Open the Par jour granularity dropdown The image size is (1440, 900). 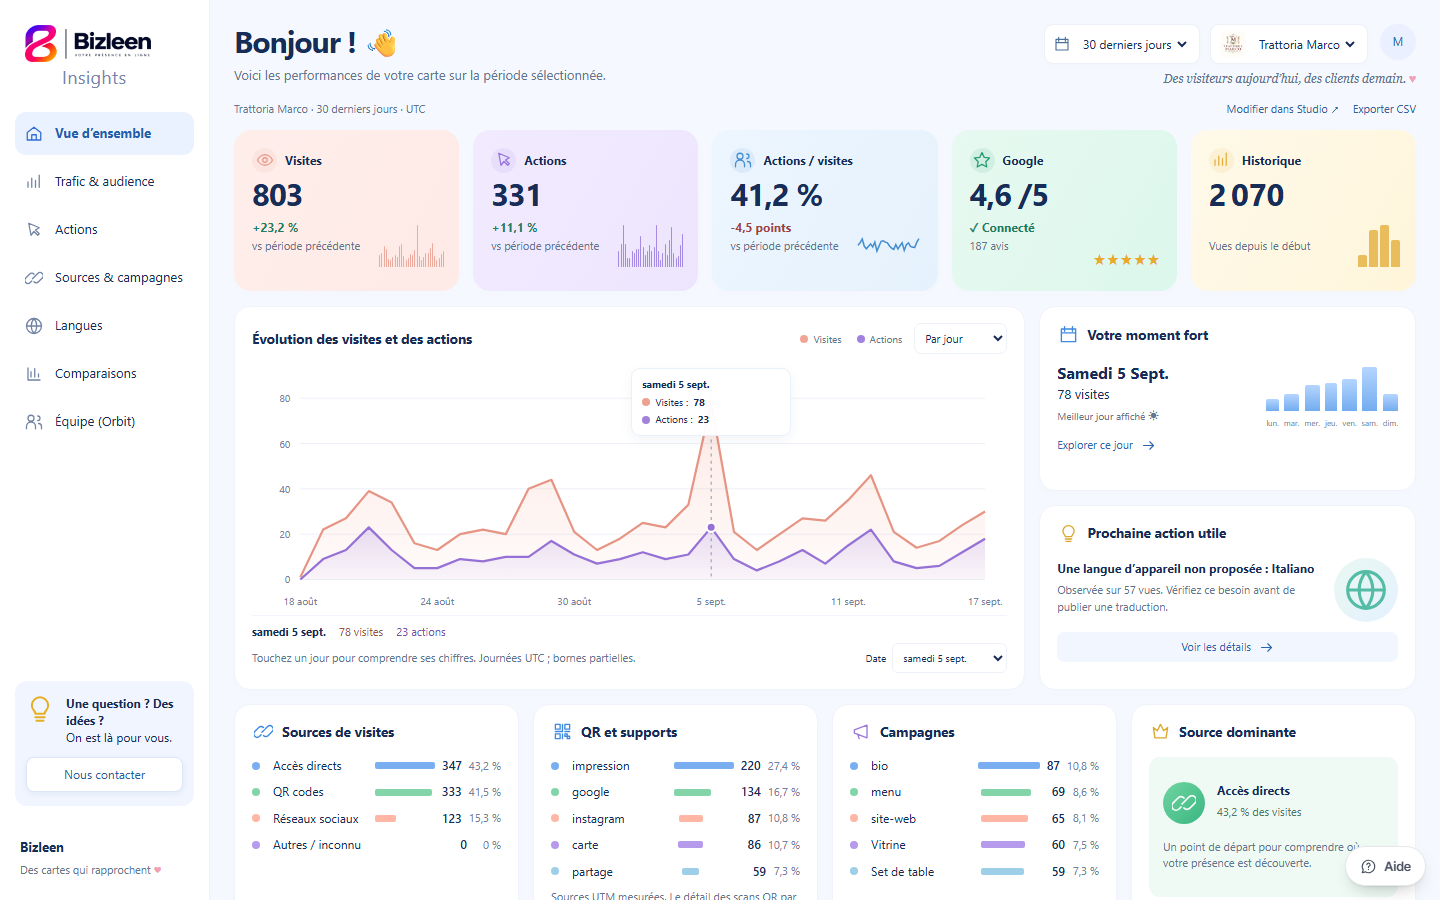961,339
